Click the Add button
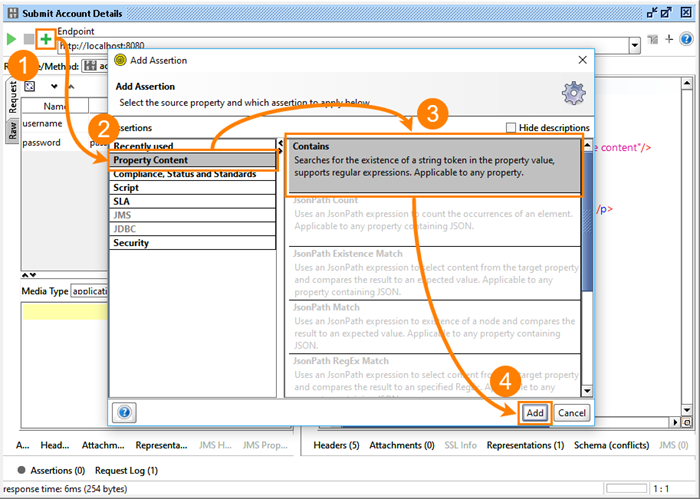700x499 pixels. tap(535, 412)
